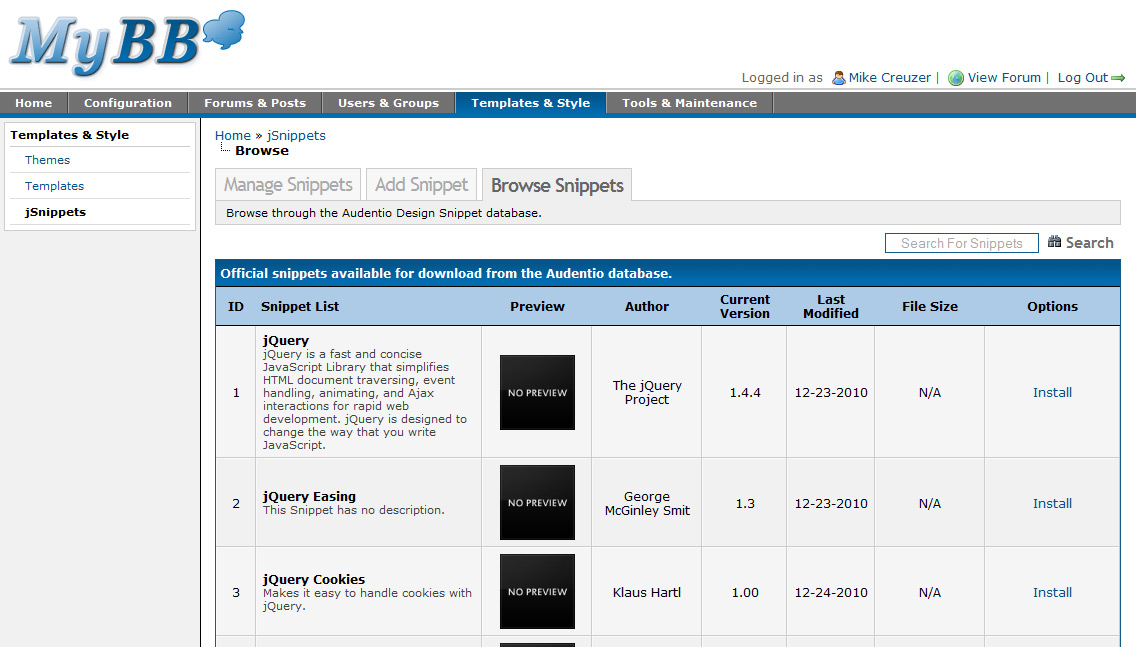Click the globe icon beside View Forum
The width and height of the screenshot is (1136, 647).
tap(956, 78)
